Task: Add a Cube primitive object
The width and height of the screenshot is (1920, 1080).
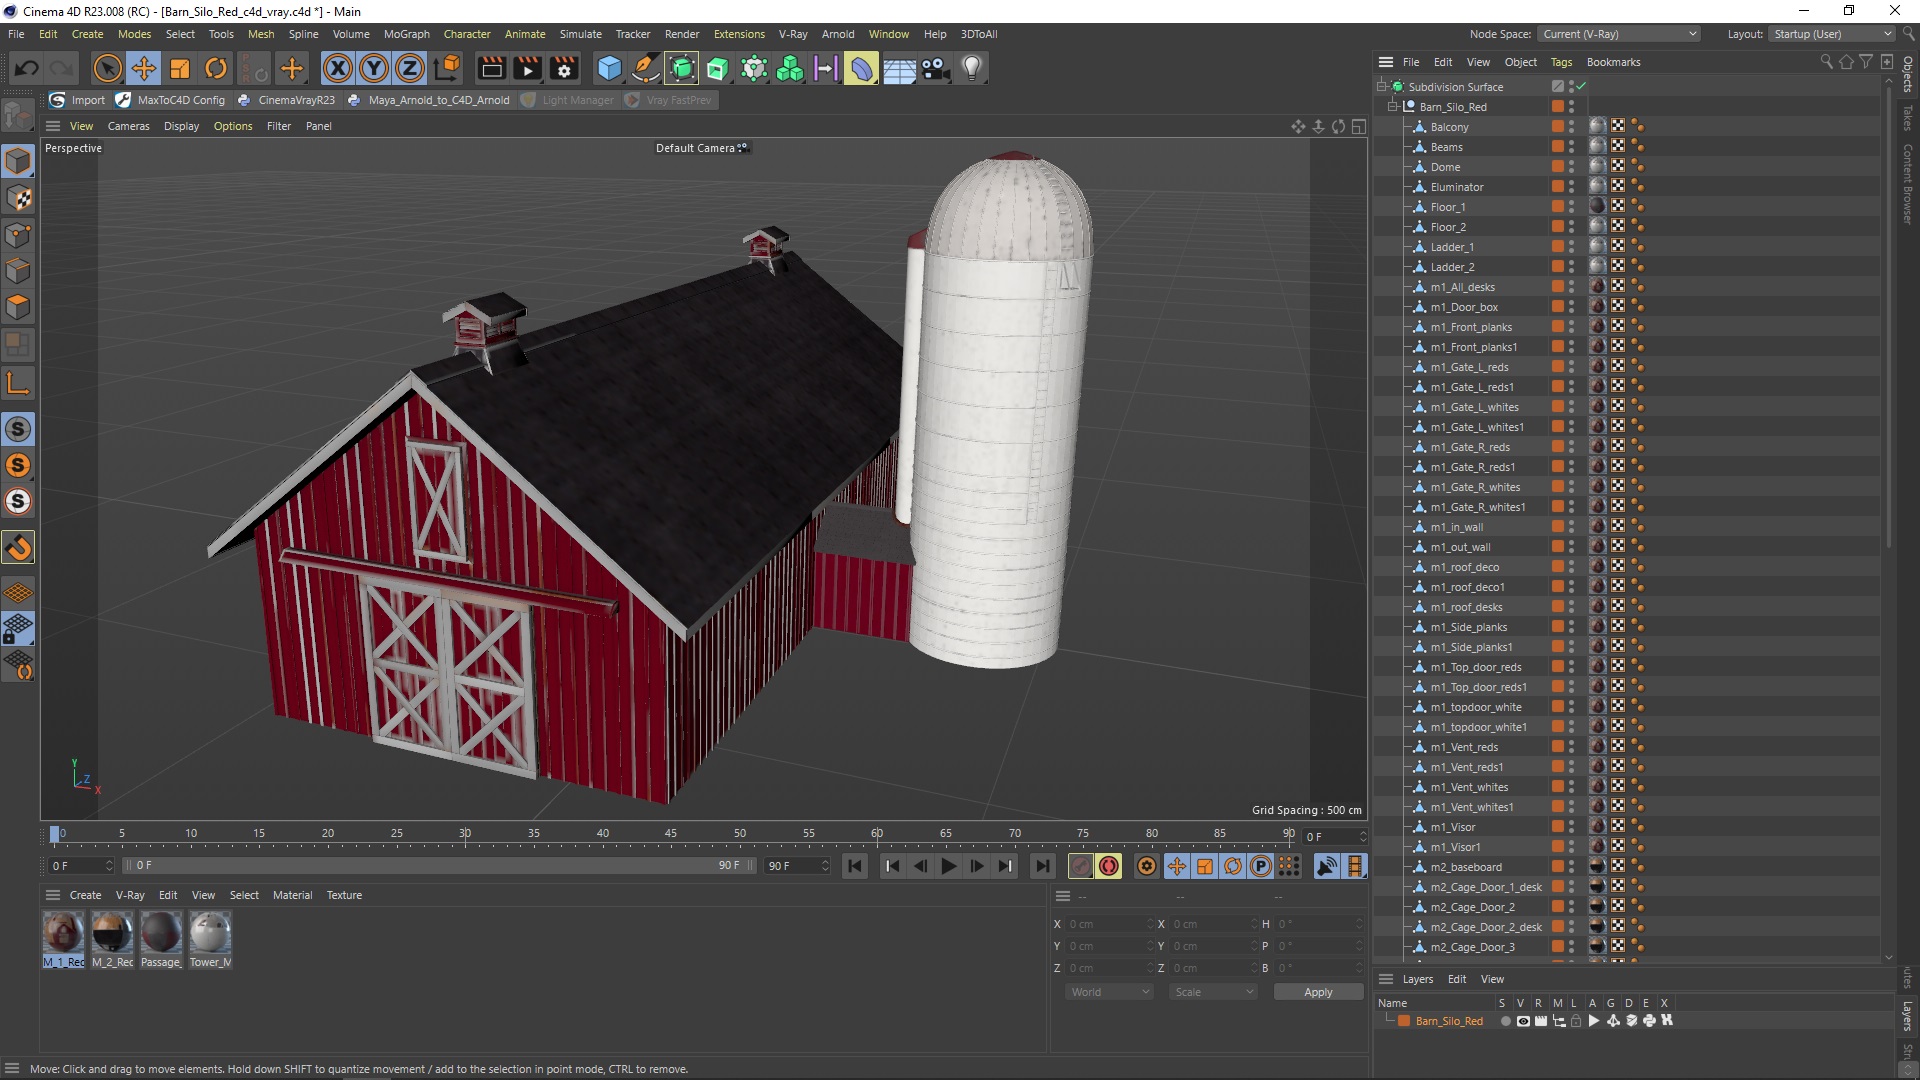Action: tap(609, 68)
